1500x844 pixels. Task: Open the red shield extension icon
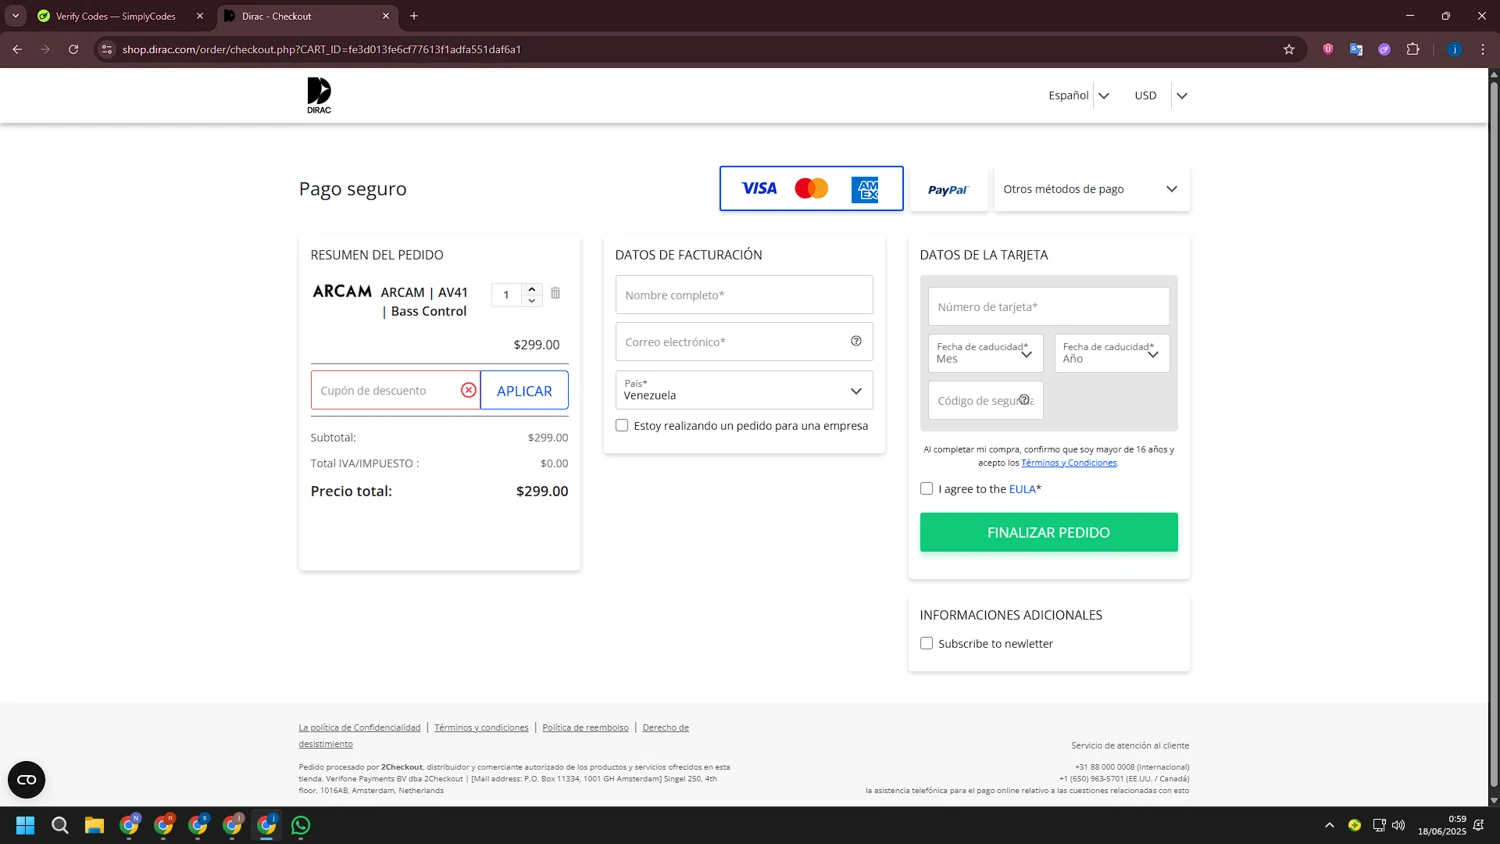pos(1328,49)
